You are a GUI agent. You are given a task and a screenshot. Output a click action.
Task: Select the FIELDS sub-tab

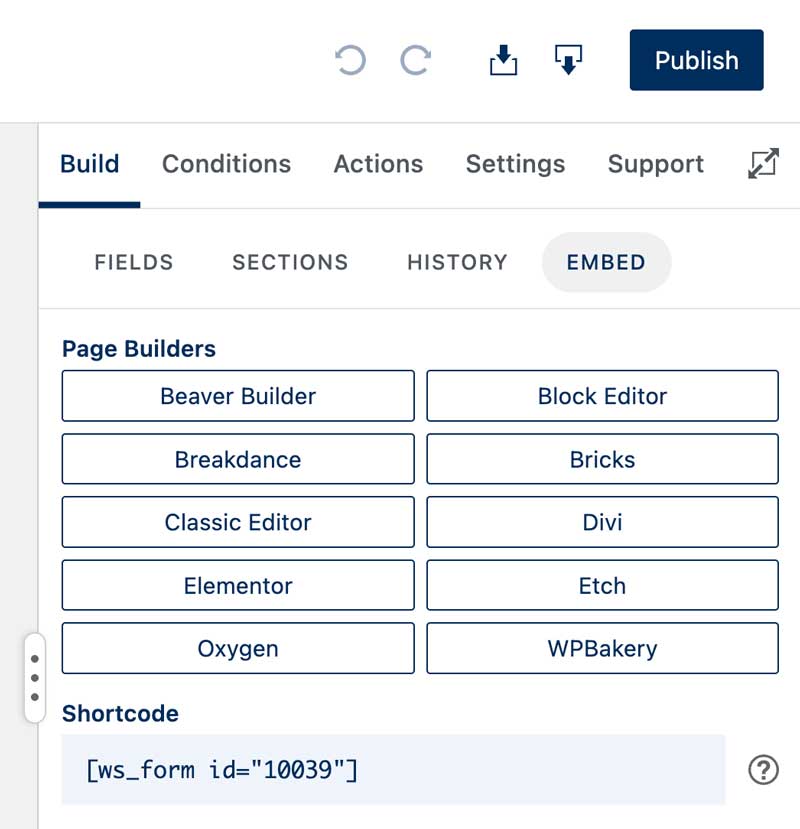coord(134,262)
